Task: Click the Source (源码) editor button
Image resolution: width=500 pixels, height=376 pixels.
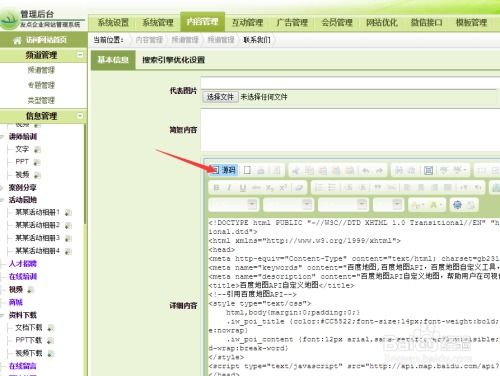Action: click(x=223, y=170)
